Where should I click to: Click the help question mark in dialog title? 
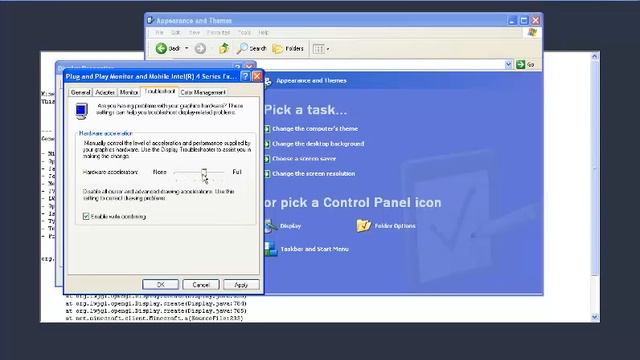(x=245, y=76)
